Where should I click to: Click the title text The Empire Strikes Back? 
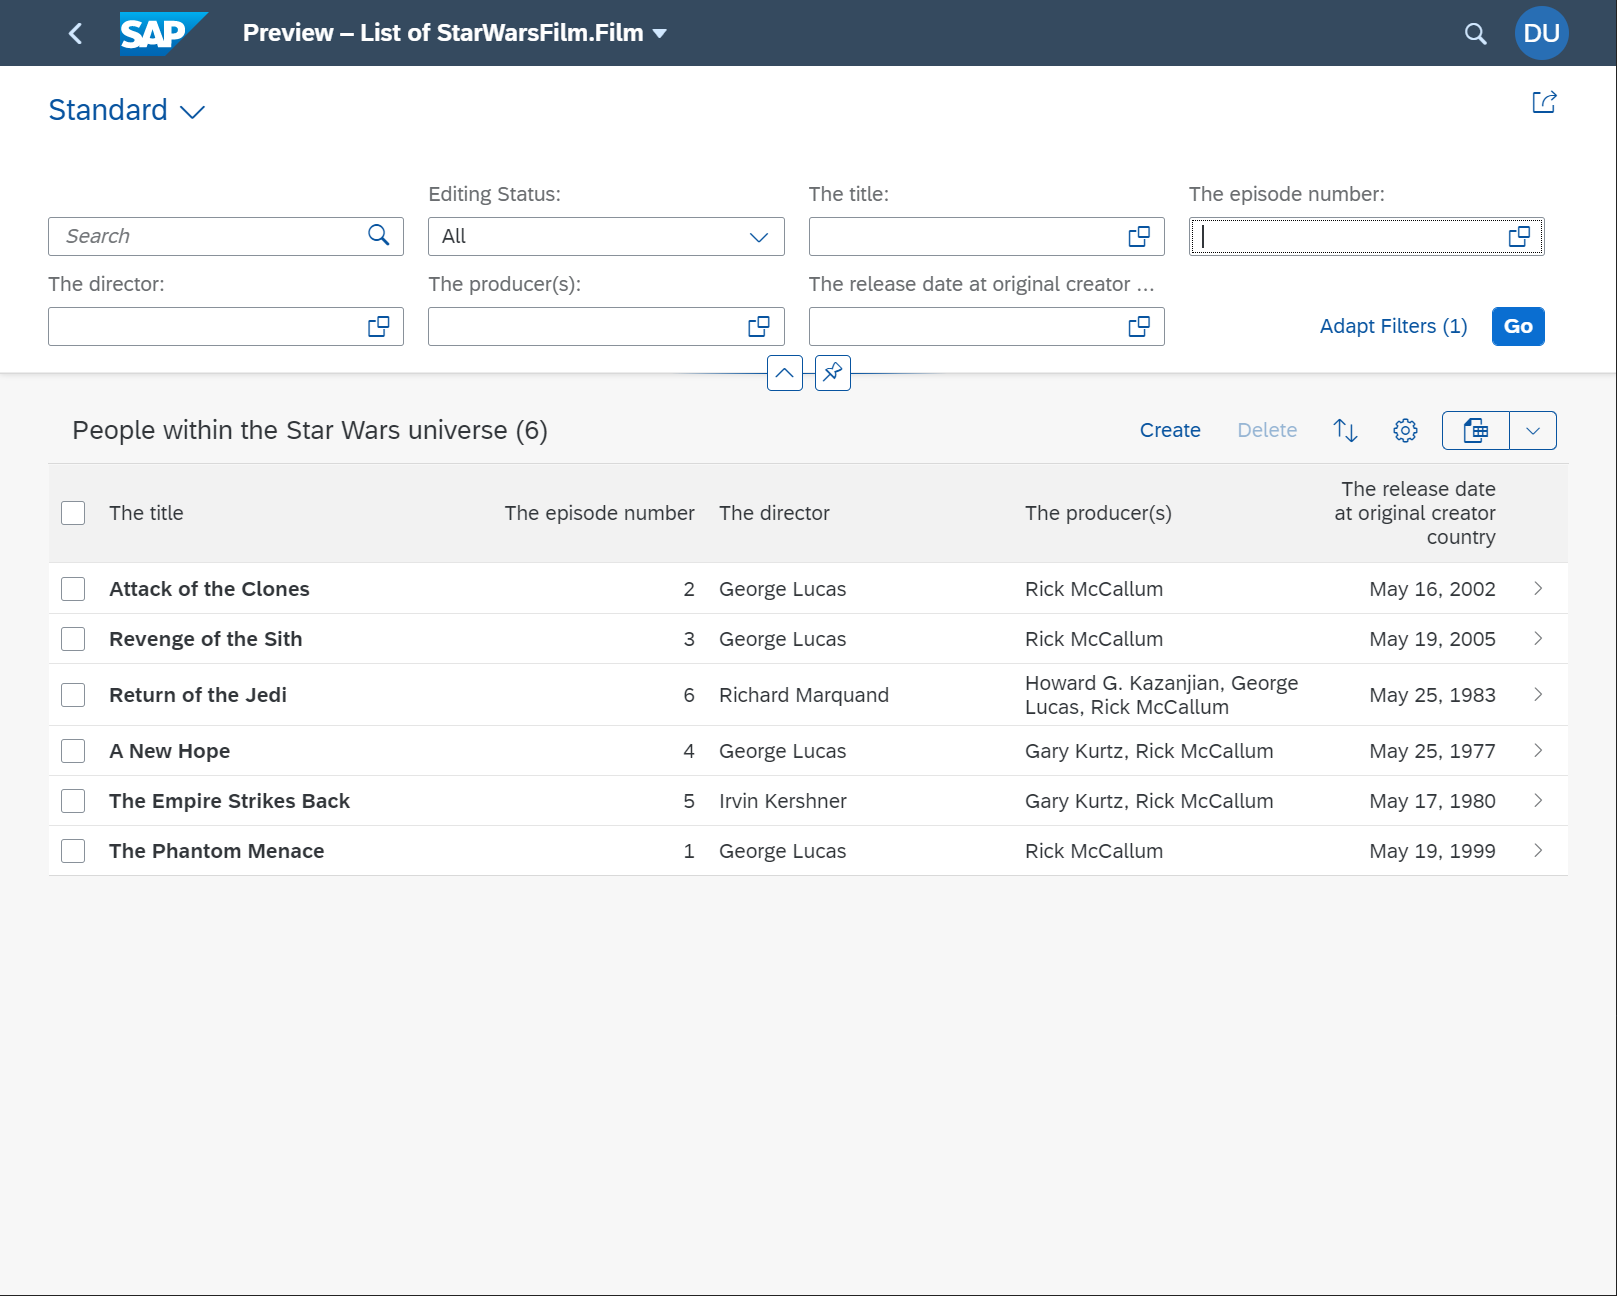pos(229,801)
